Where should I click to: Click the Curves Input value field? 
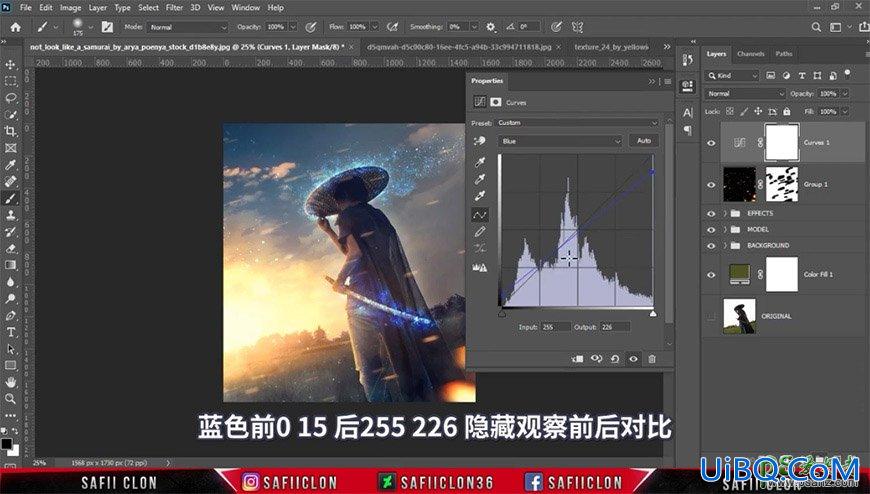555,327
